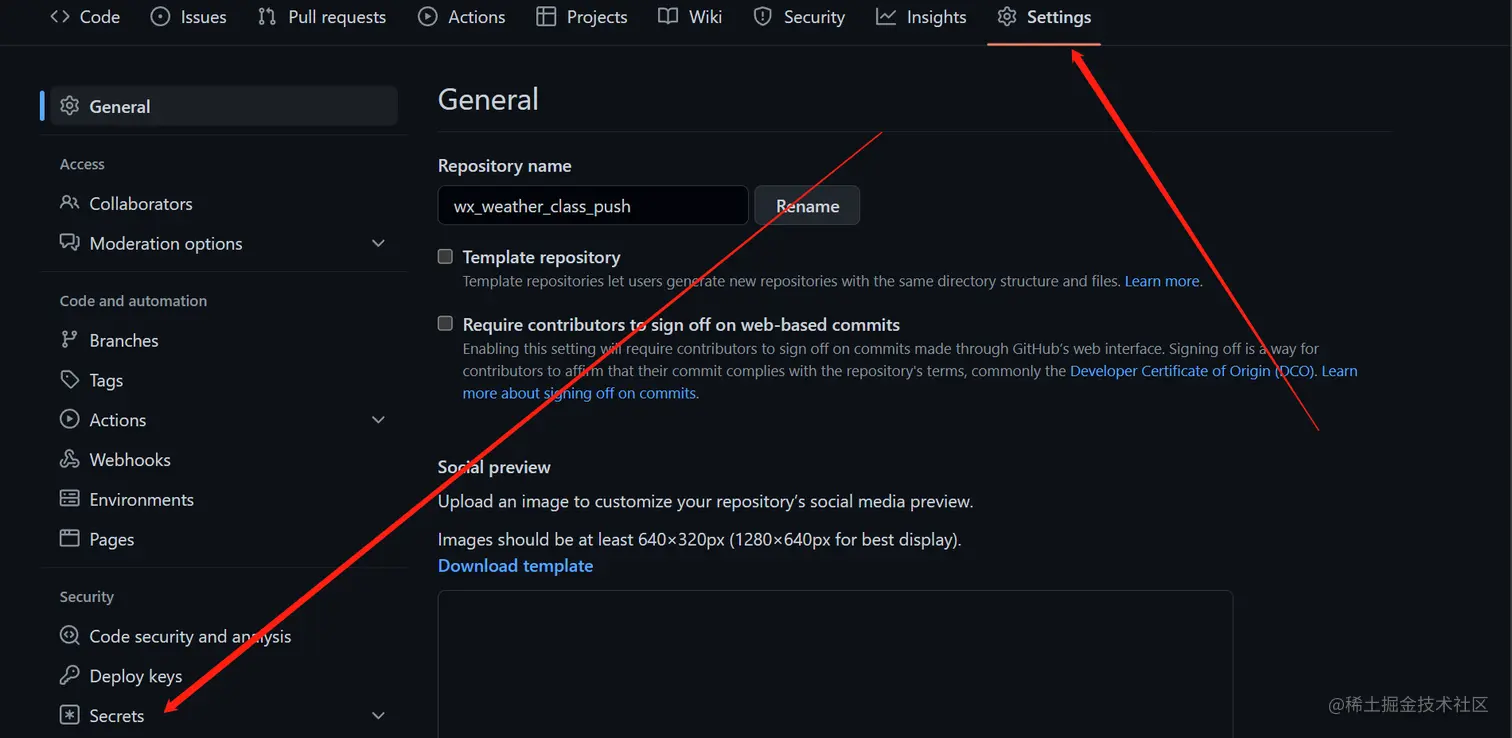
Task: Click the Deploy keys key icon
Action: (x=69, y=676)
